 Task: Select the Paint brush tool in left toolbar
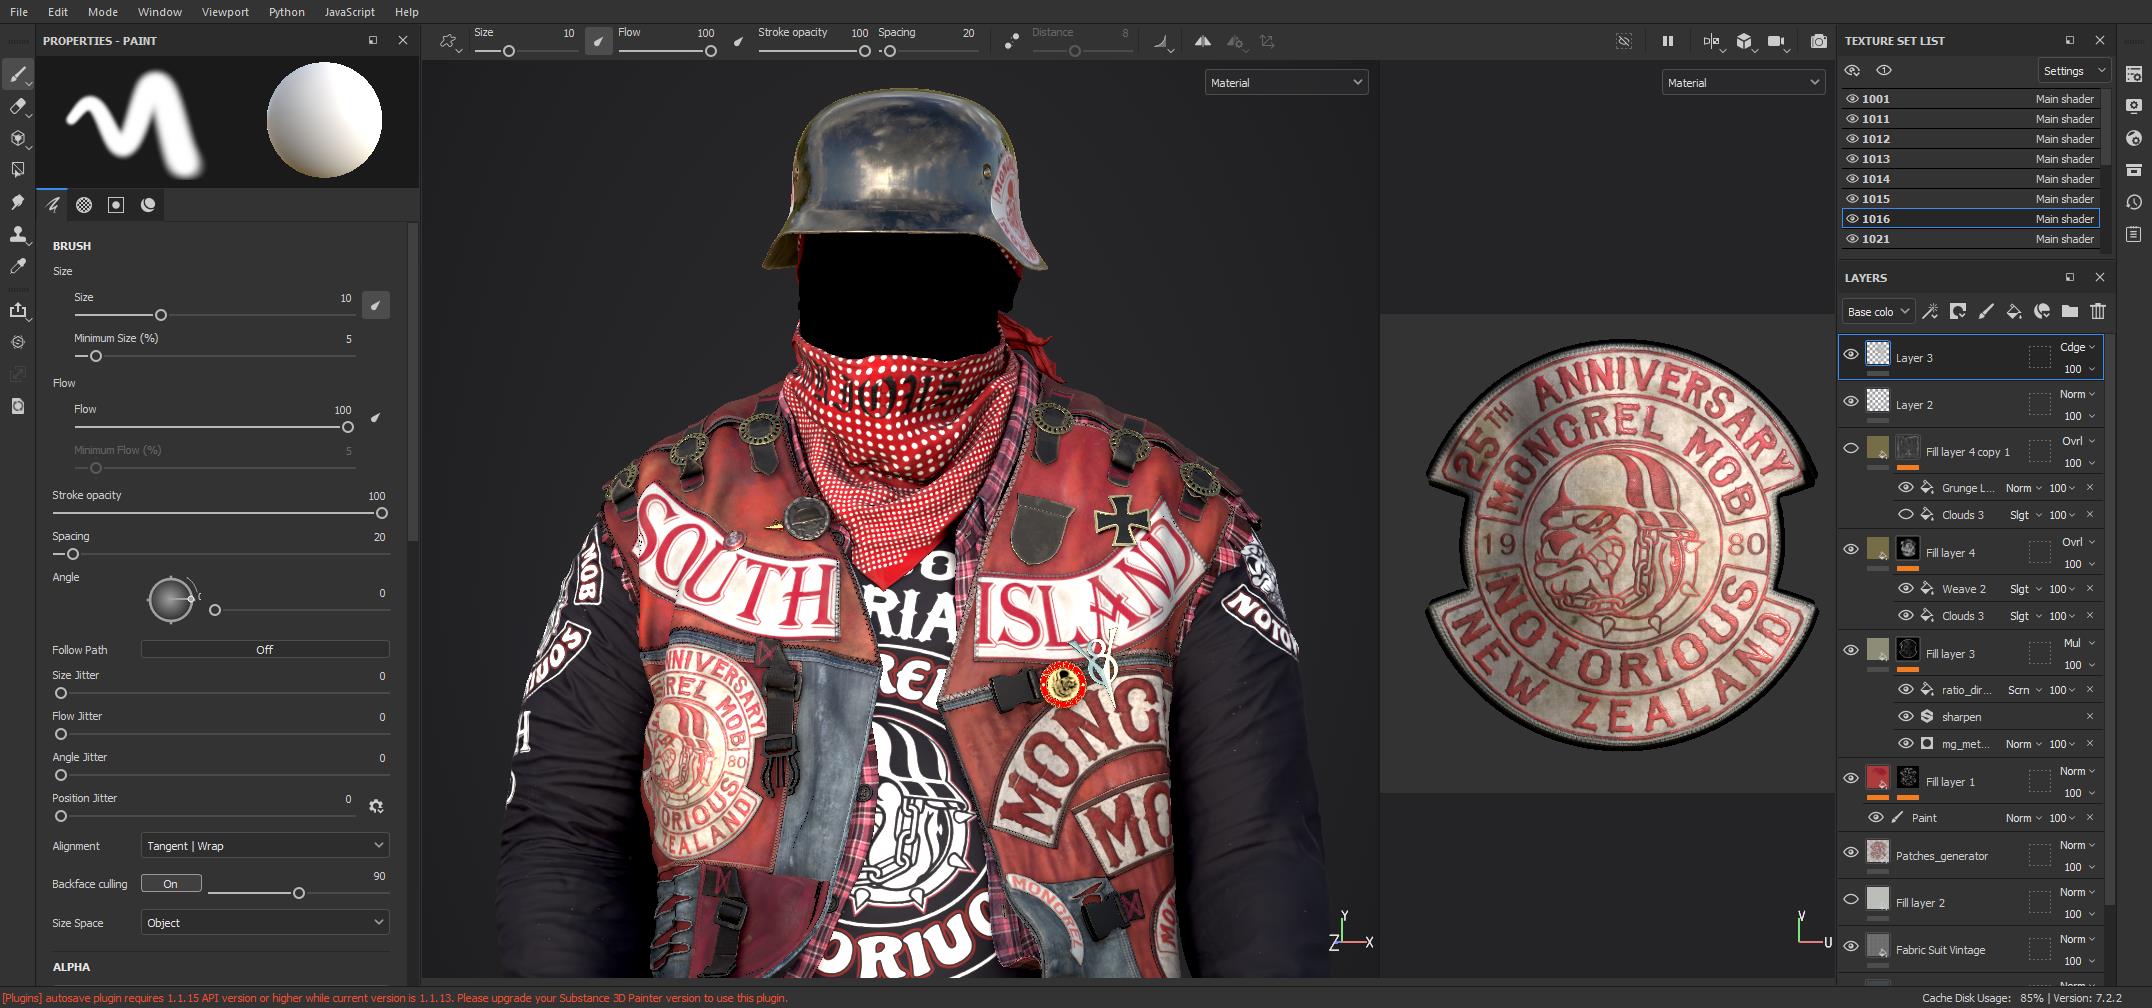tap(17, 75)
